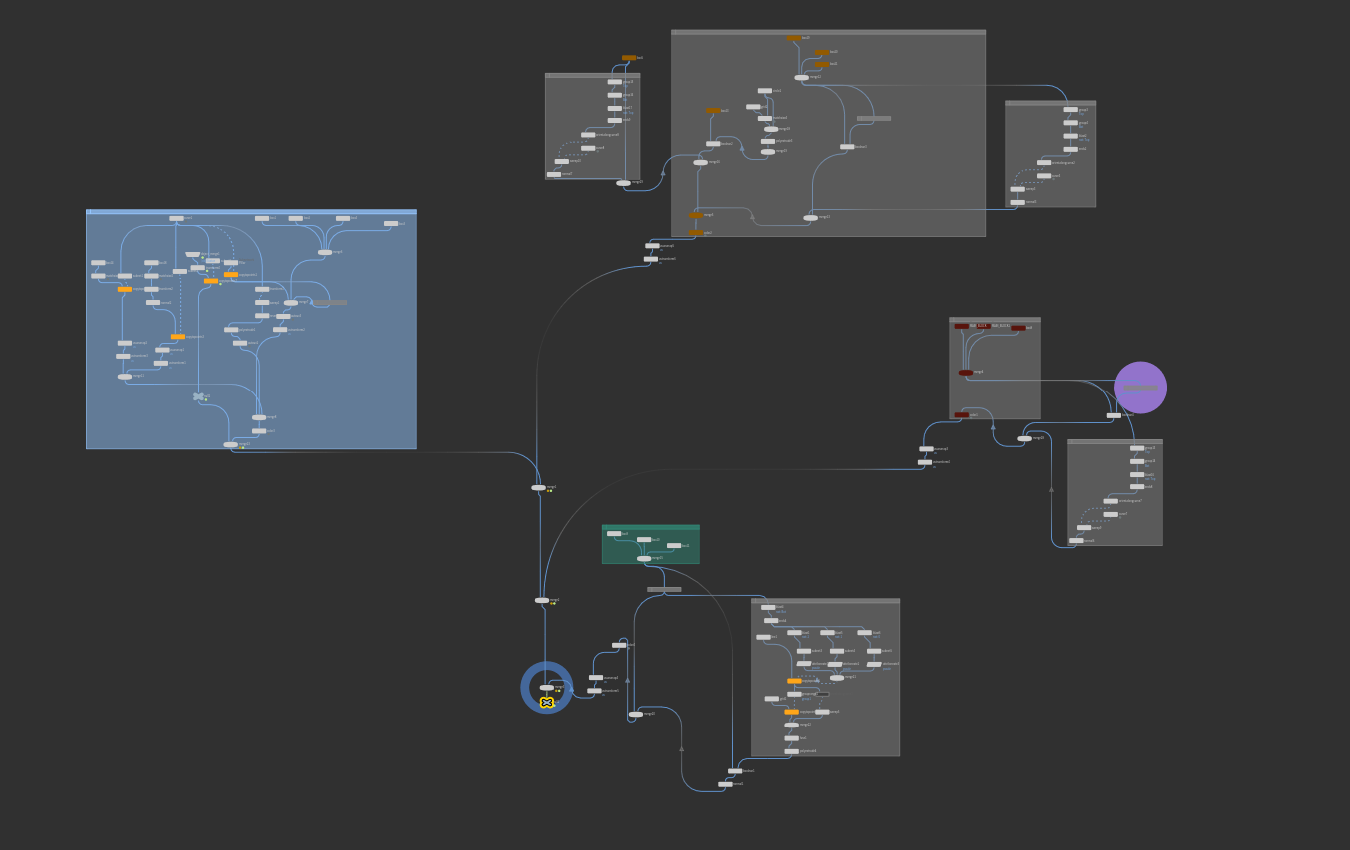Click the bottommost normal node of the whole graph

coord(725,784)
